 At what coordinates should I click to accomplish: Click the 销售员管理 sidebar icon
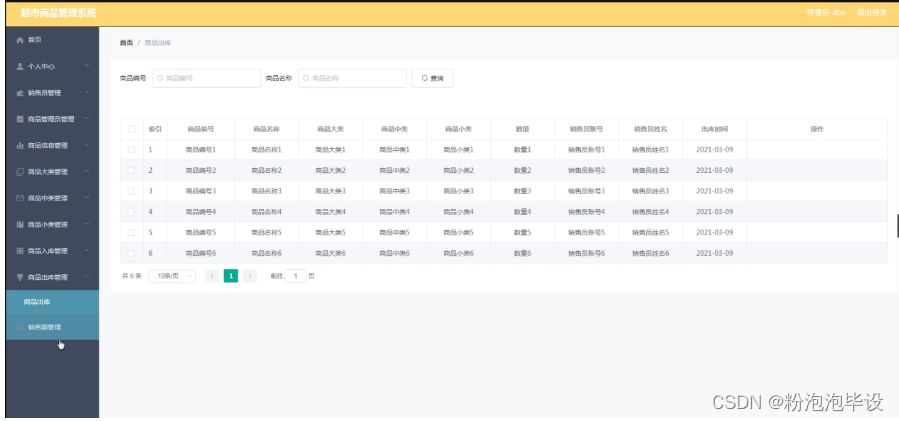[20, 93]
